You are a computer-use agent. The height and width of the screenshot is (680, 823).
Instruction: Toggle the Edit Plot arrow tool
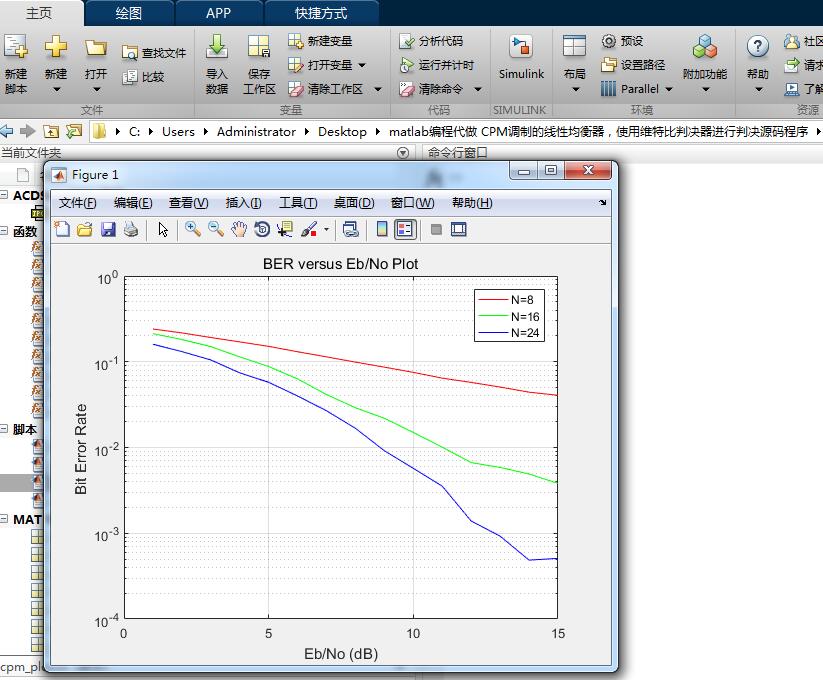coord(163,229)
